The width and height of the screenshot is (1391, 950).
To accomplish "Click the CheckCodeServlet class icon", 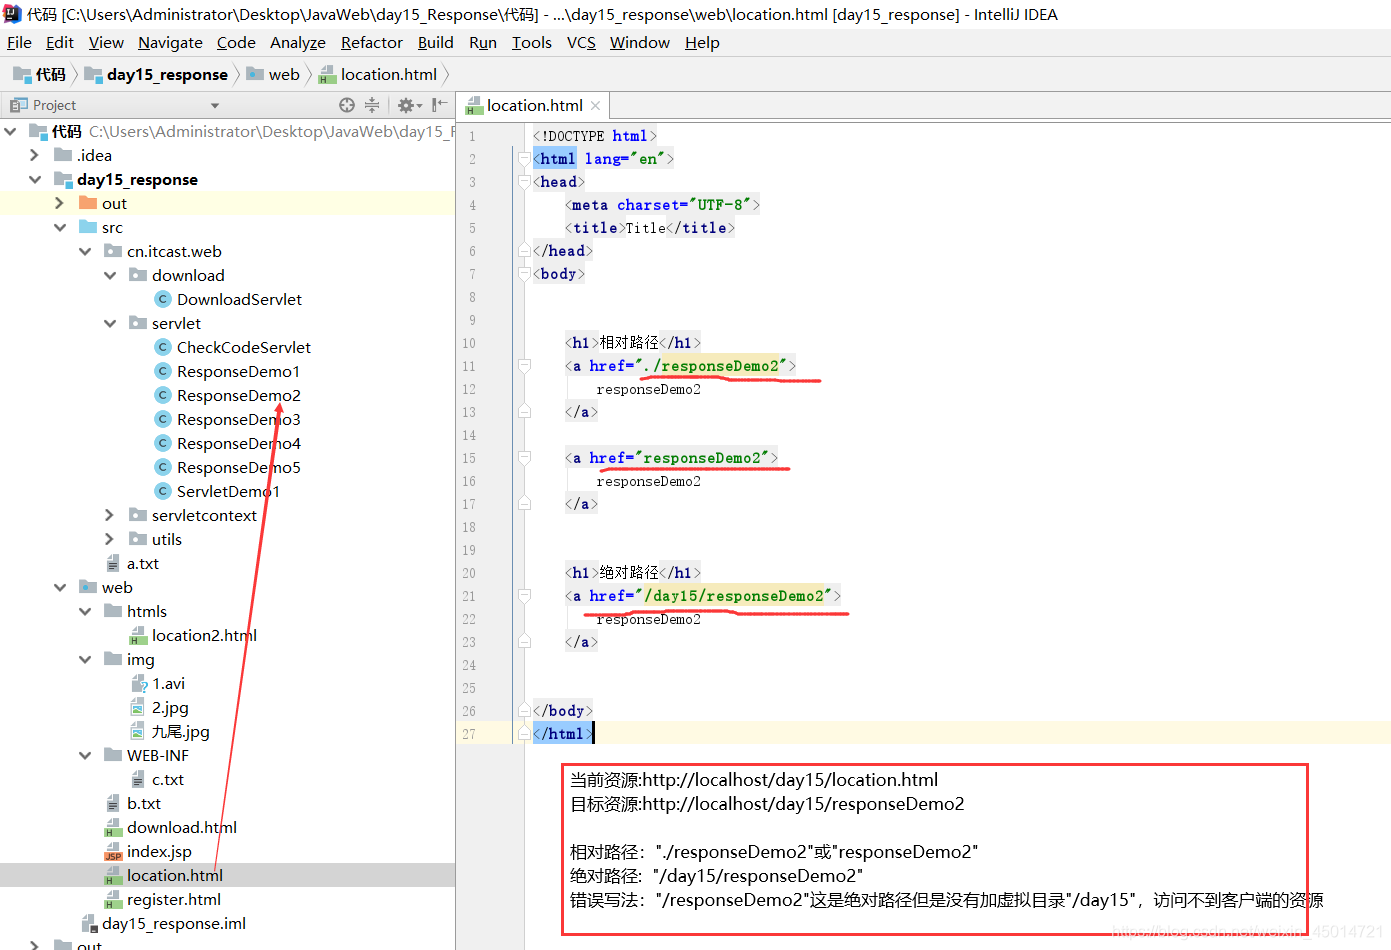I will click(x=163, y=347).
